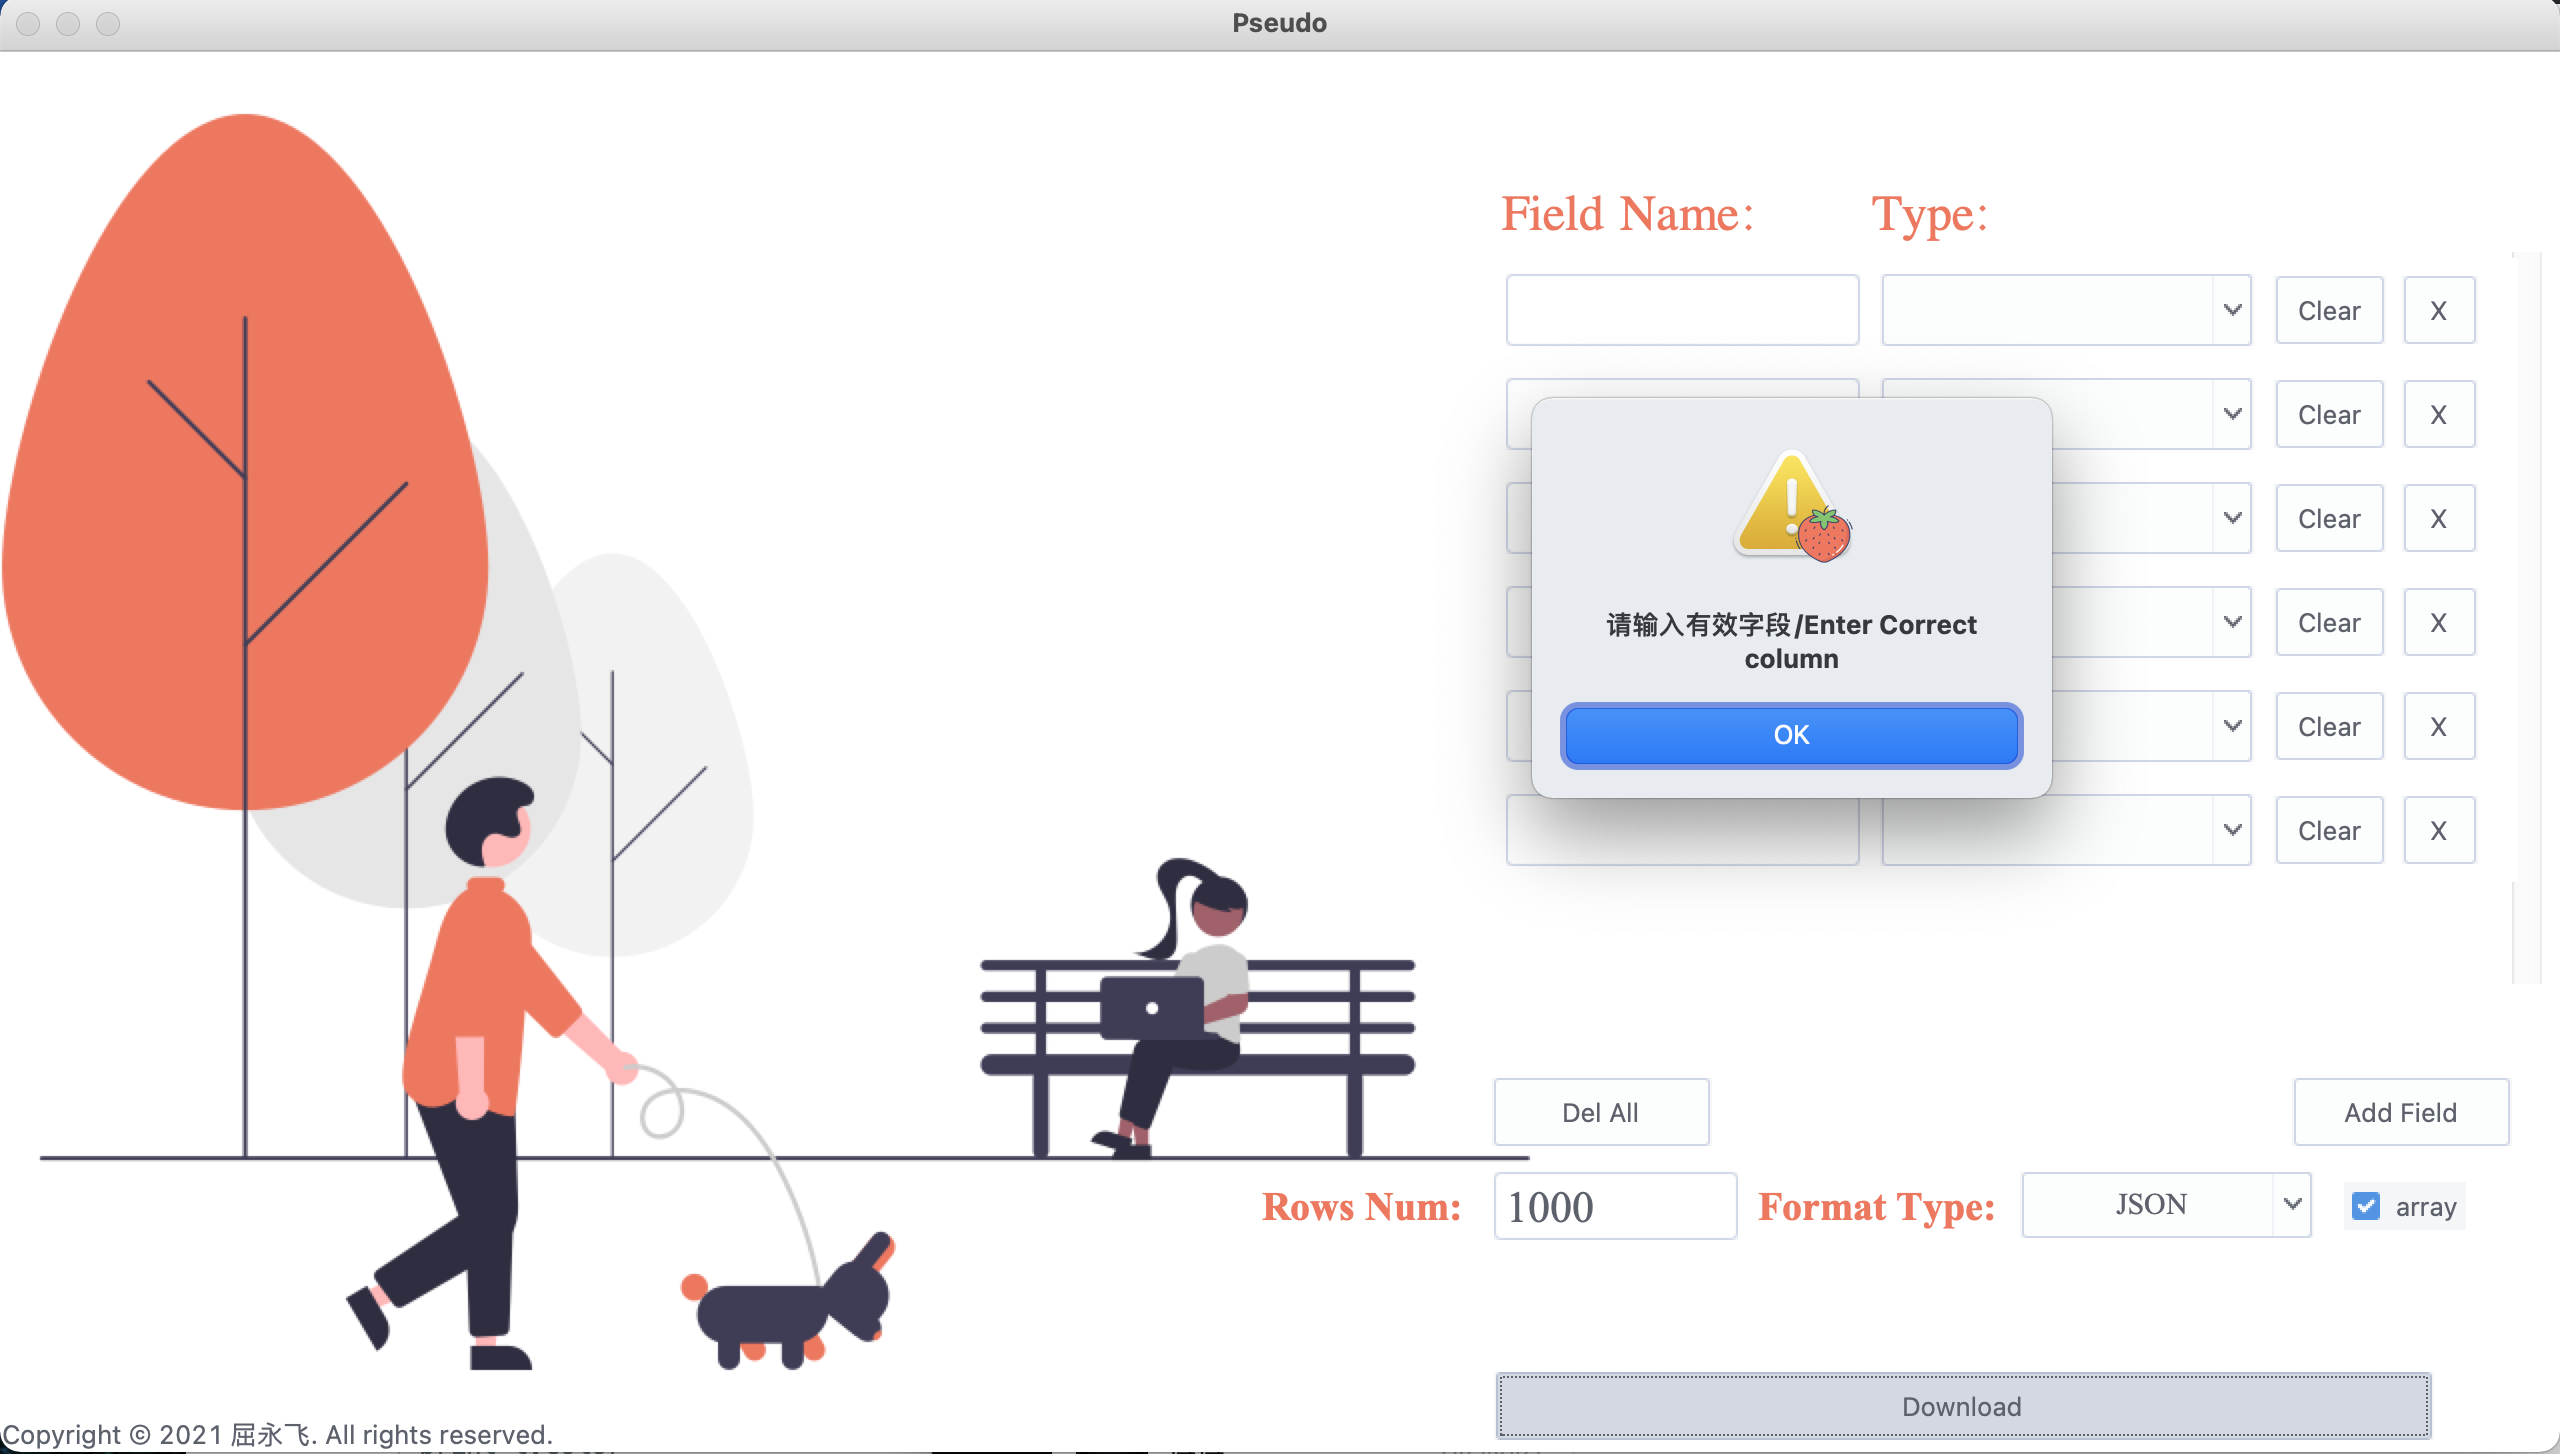
Task: Open the last row Type dropdown arrow
Action: 2232,830
